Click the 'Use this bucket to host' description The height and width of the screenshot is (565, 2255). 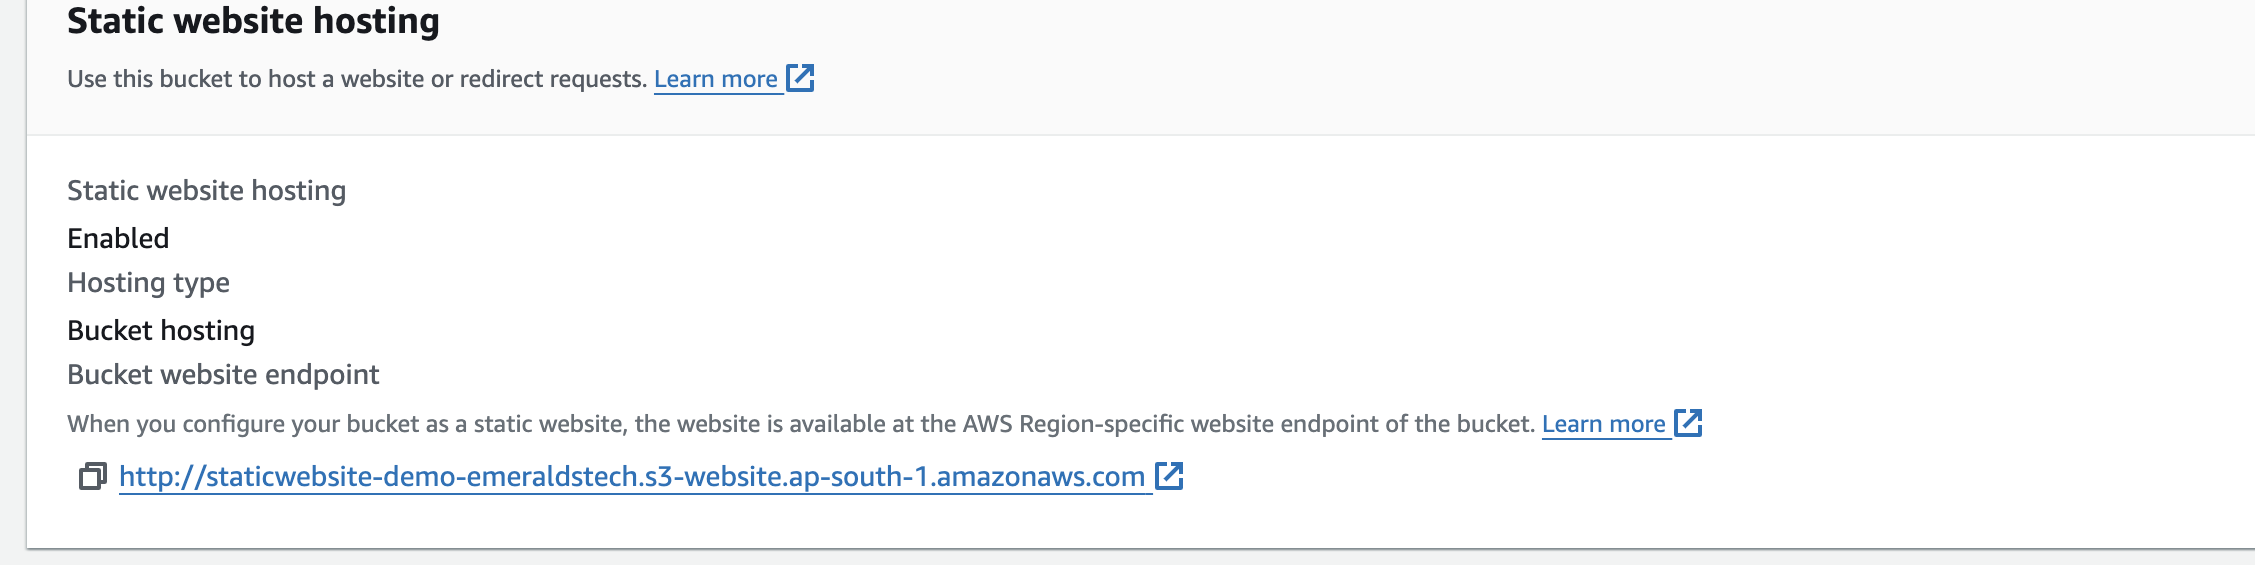click(x=357, y=79)
